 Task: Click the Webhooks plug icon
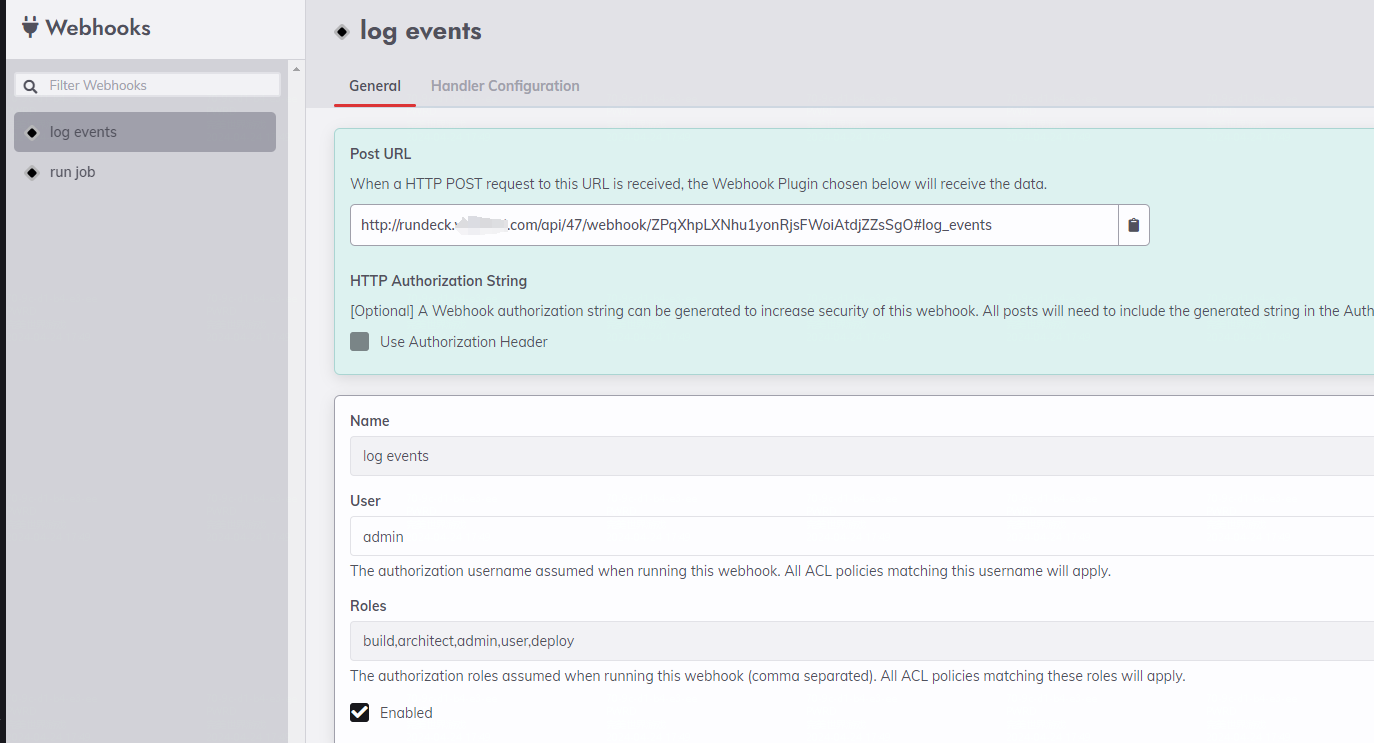30,27
